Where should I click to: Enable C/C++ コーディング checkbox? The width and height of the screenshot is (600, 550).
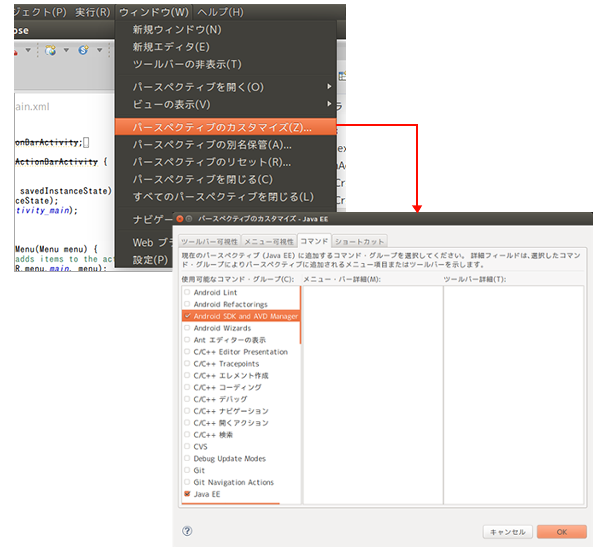[x=187, y=387]
